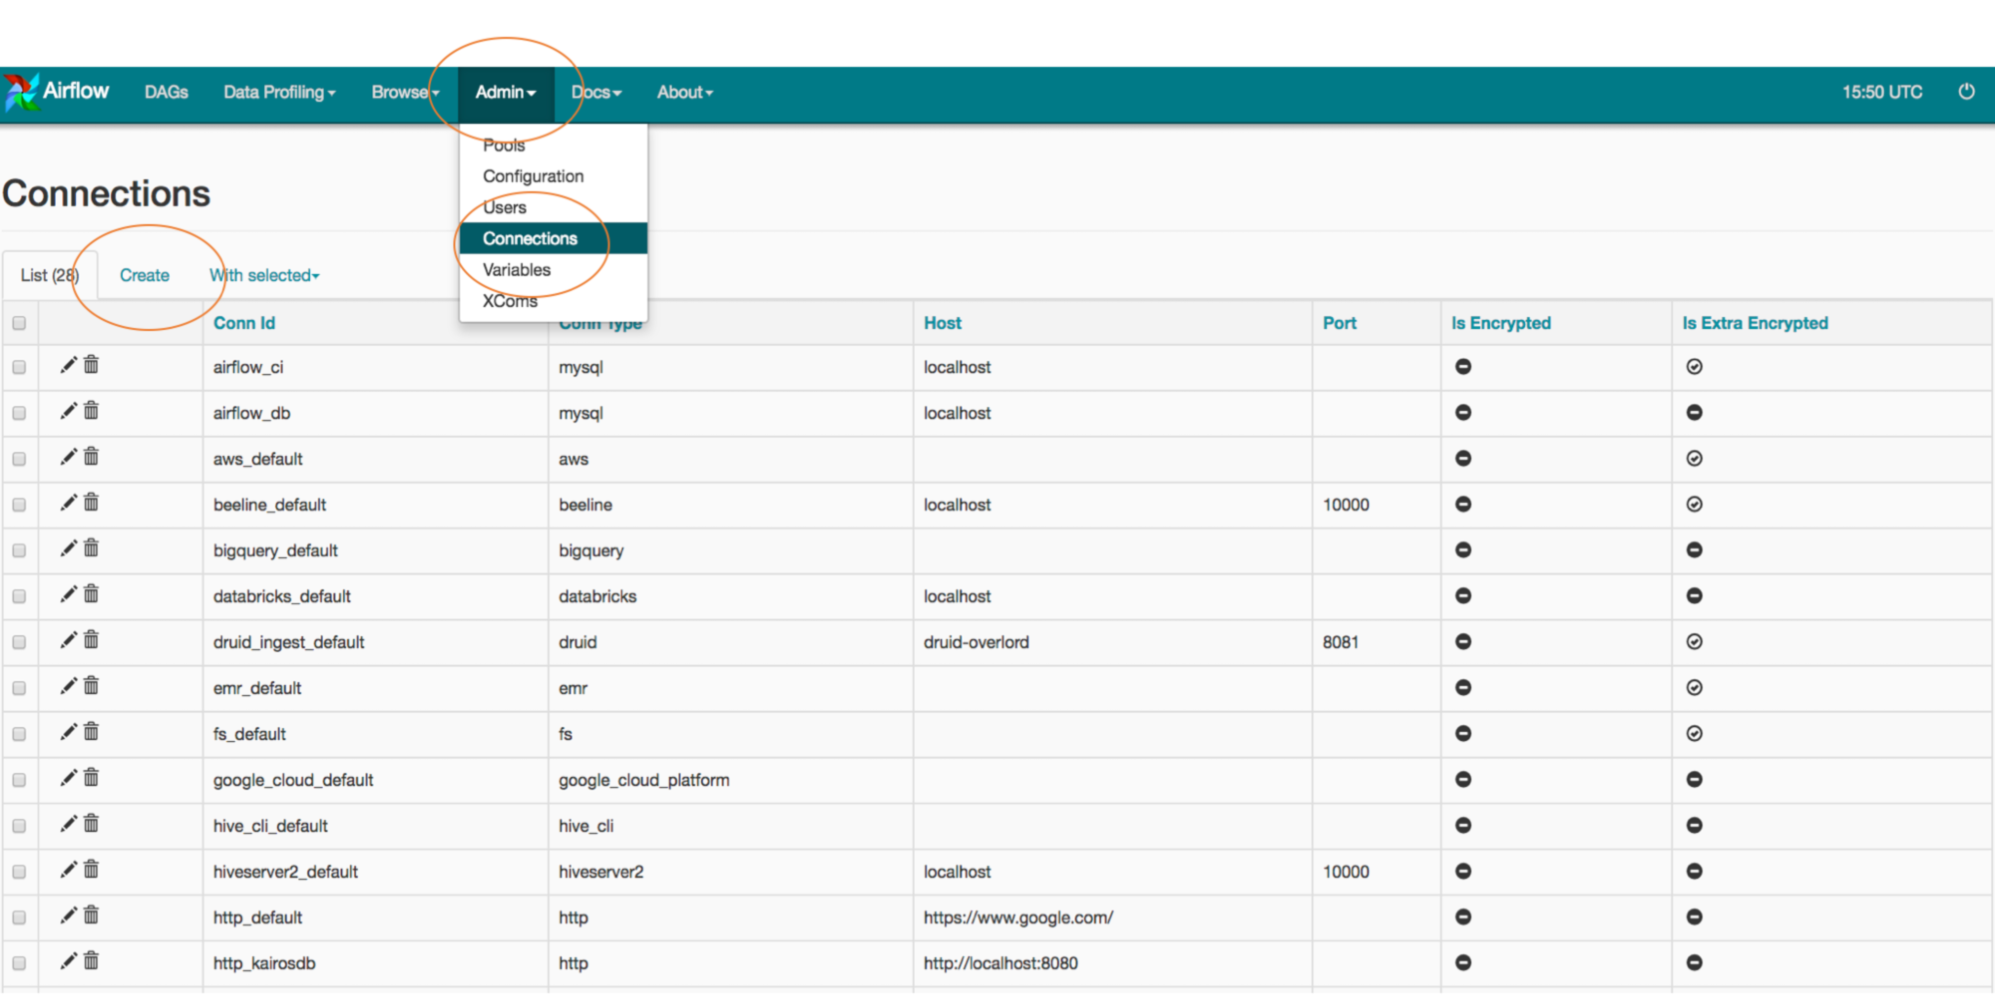Click trash icon for druid_ingest_default row
This screenshot has width=1995, height=1005.
pos(91,640)
